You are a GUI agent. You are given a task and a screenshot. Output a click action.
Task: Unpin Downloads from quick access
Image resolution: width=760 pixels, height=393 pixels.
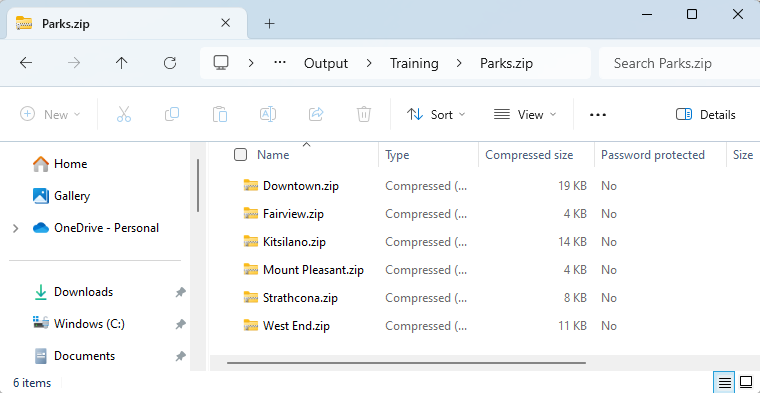pos(180,292)
